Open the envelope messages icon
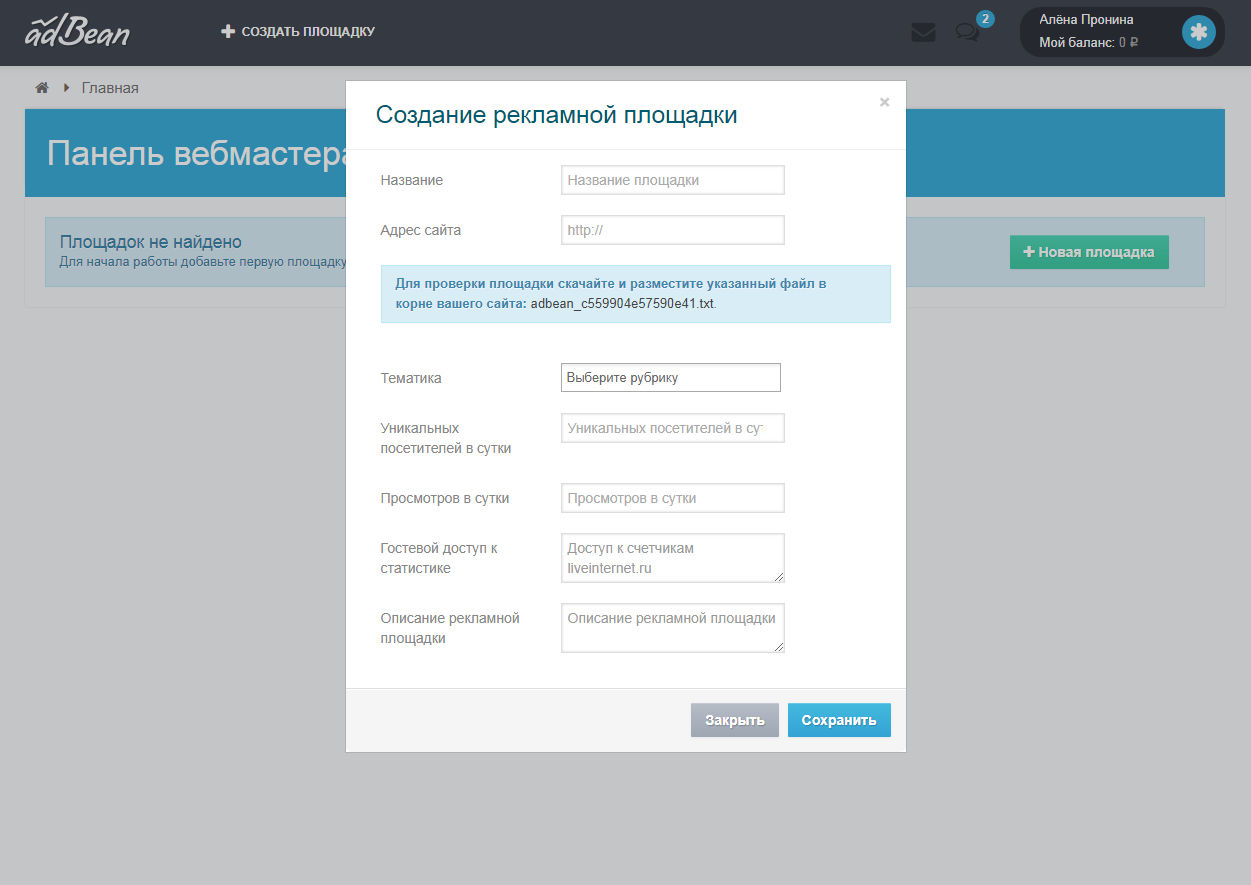This screenshot has height=885, width=1251. [923, 31]
